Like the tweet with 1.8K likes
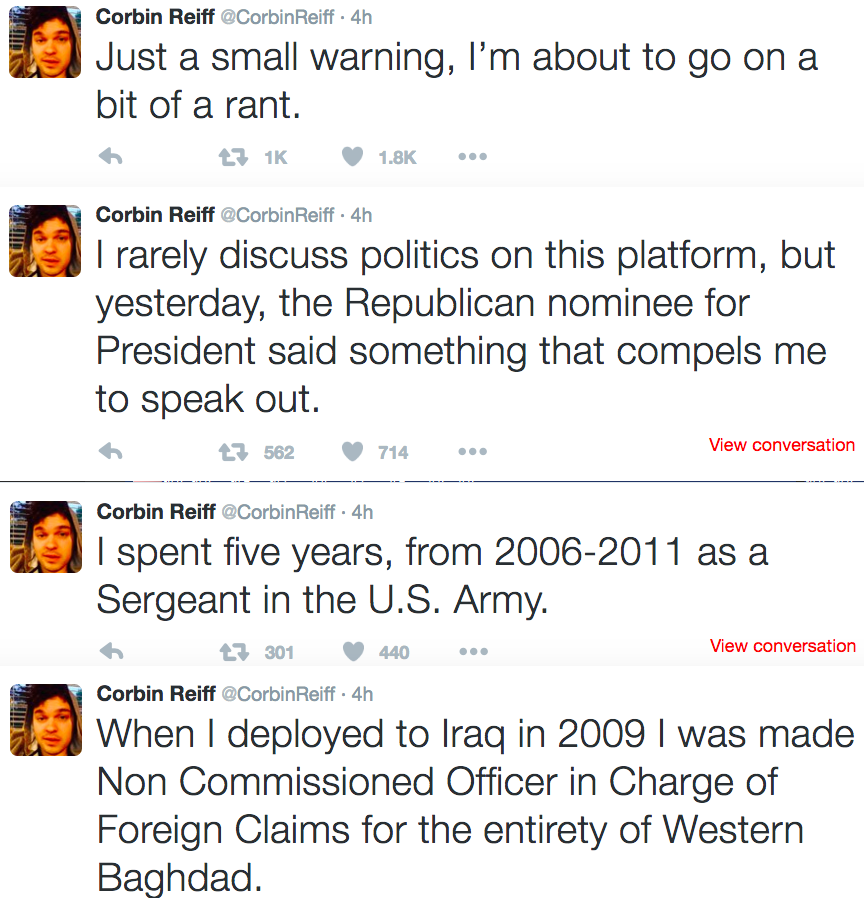The image size is (864, 898). coord(353,156)
